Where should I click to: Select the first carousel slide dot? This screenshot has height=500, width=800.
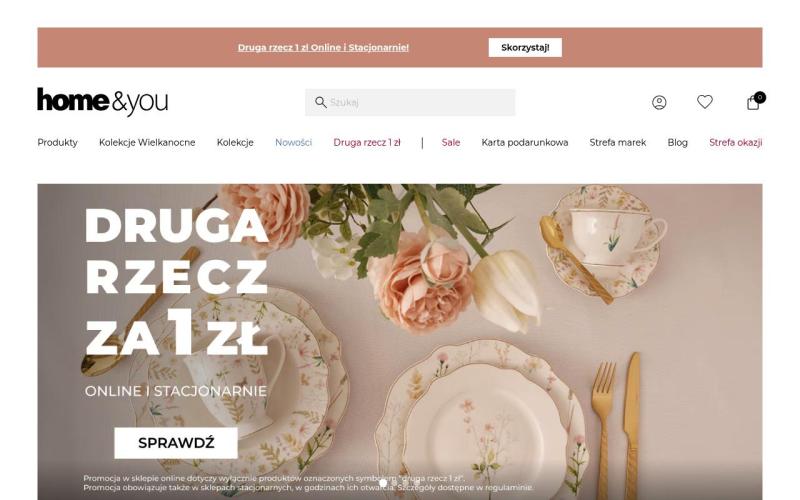tap(383, 483)
